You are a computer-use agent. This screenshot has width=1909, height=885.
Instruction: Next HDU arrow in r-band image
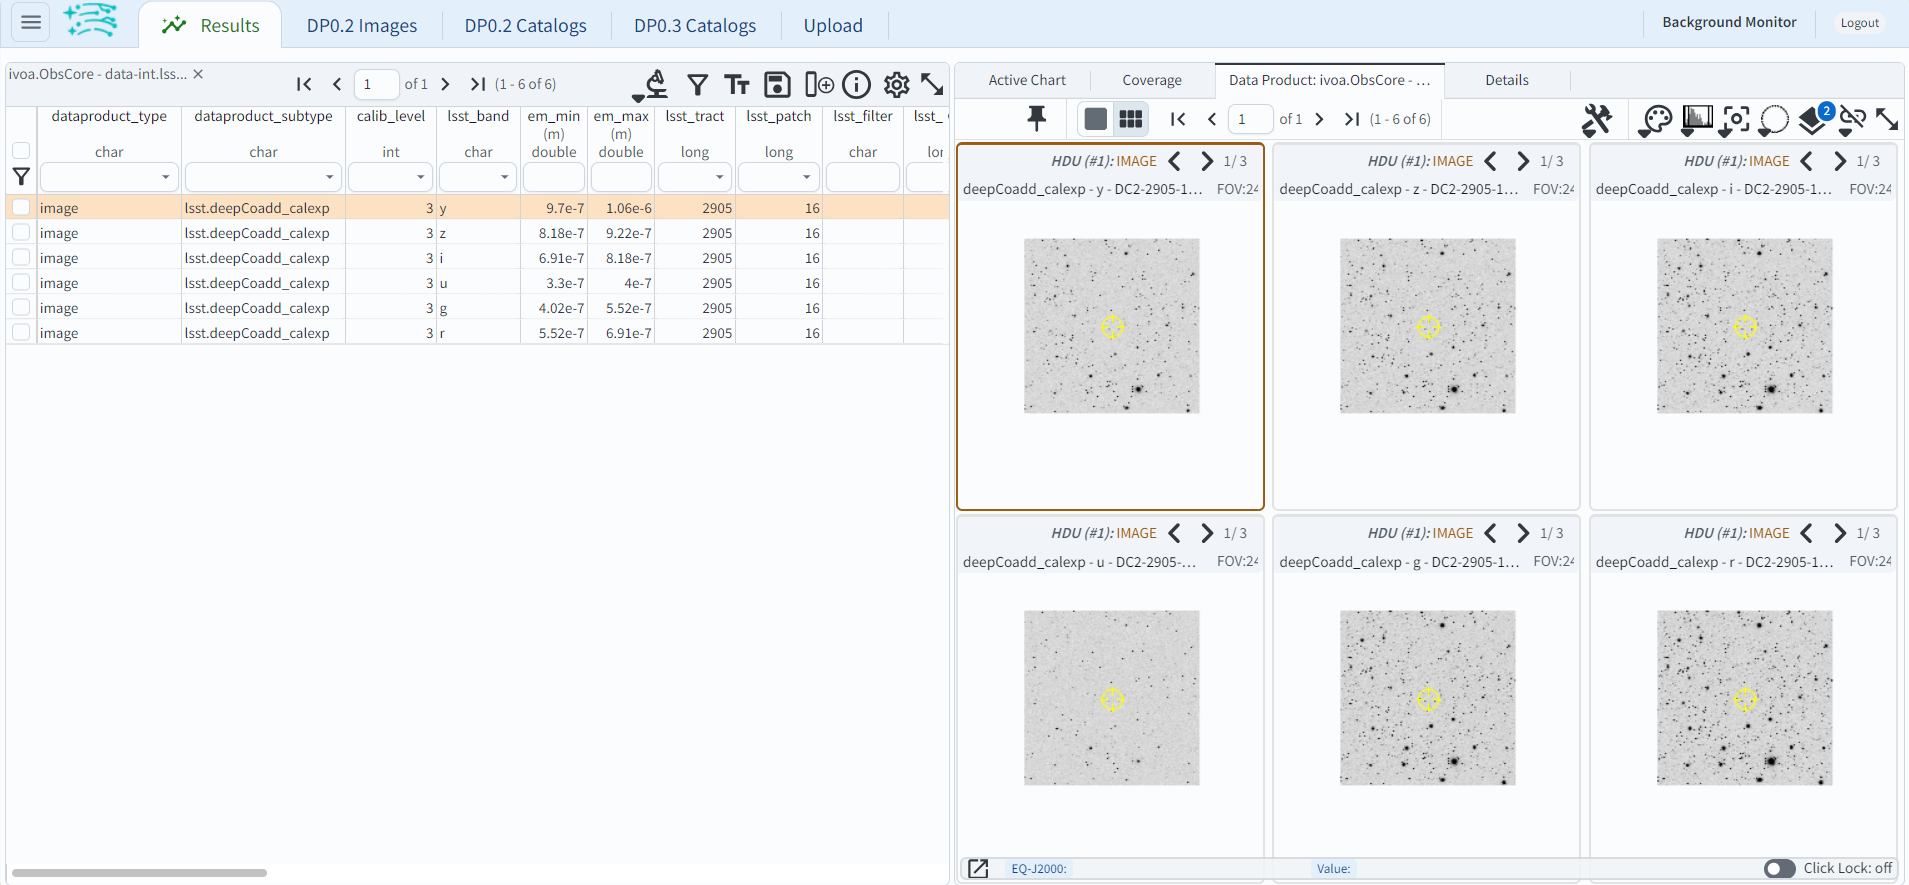tap(1840, 533)
